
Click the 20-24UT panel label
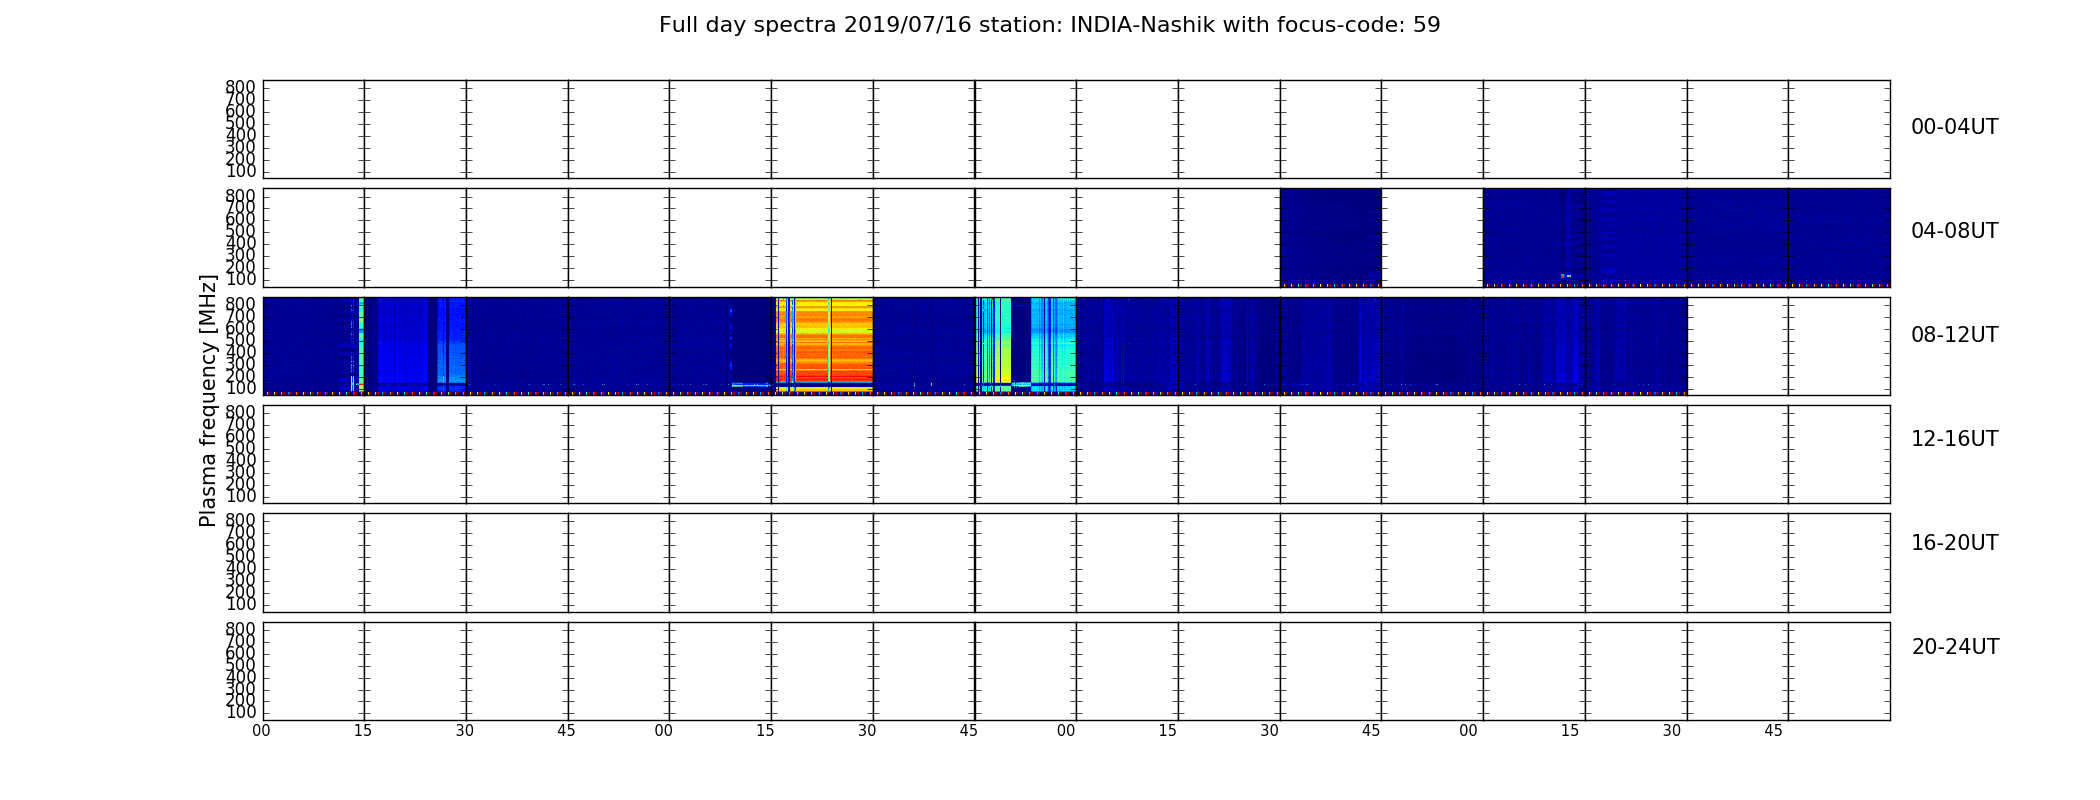[1955, 647]
